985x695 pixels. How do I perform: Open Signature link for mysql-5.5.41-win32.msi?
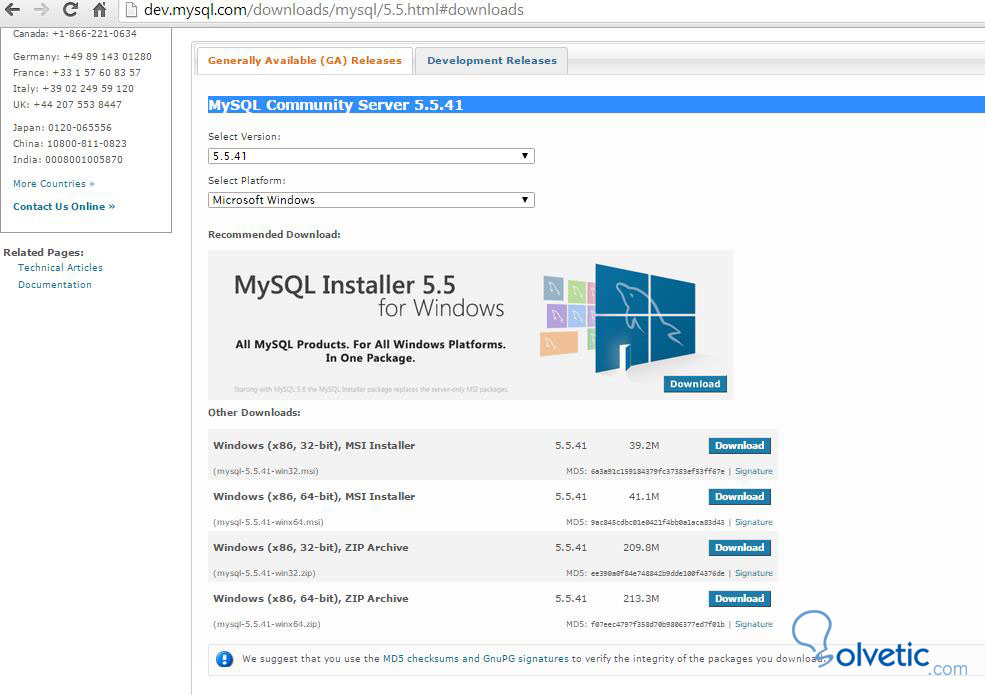[x=754, y=471]
